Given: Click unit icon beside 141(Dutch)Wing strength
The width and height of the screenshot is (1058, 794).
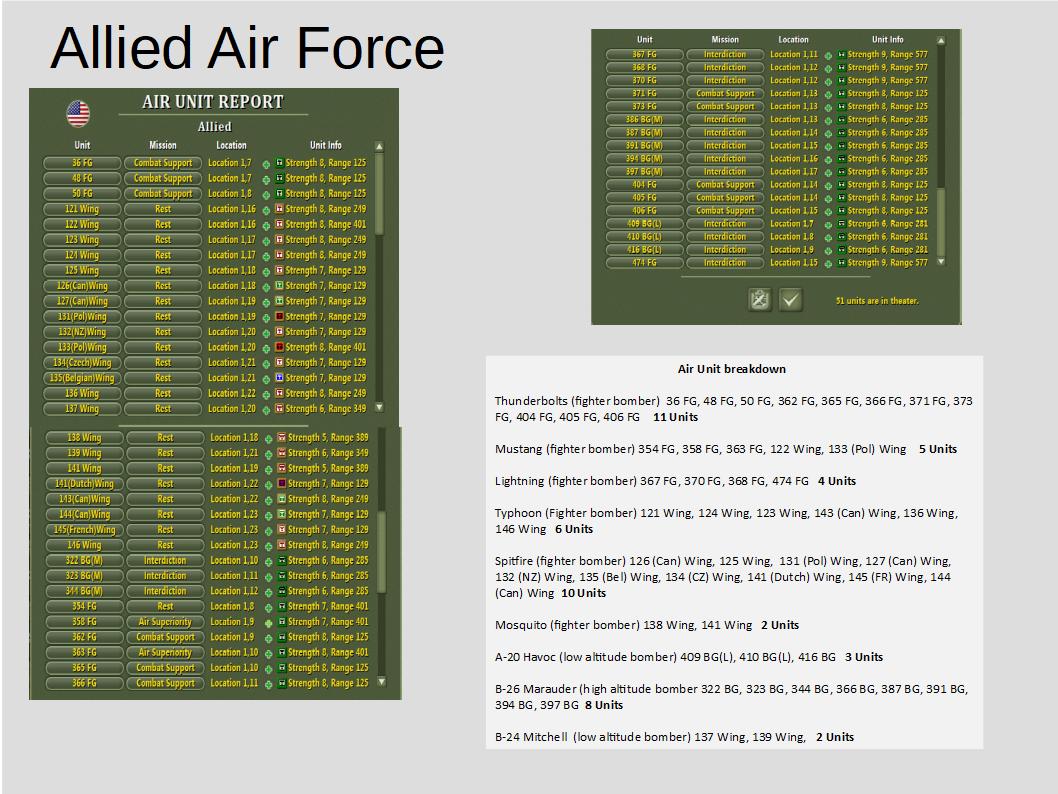Looking at the screenshot, I should [281, 484].
